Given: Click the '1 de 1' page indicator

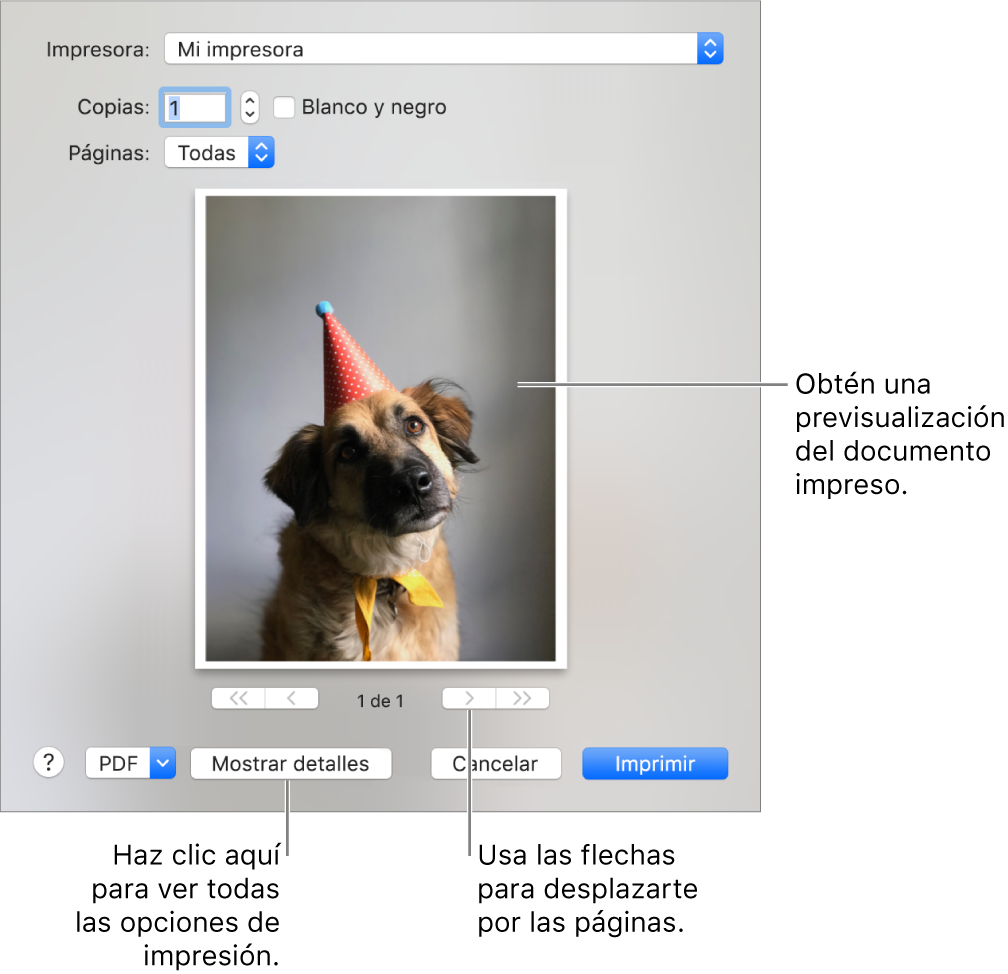Looking at the screenshot, I should coord(381,701).
